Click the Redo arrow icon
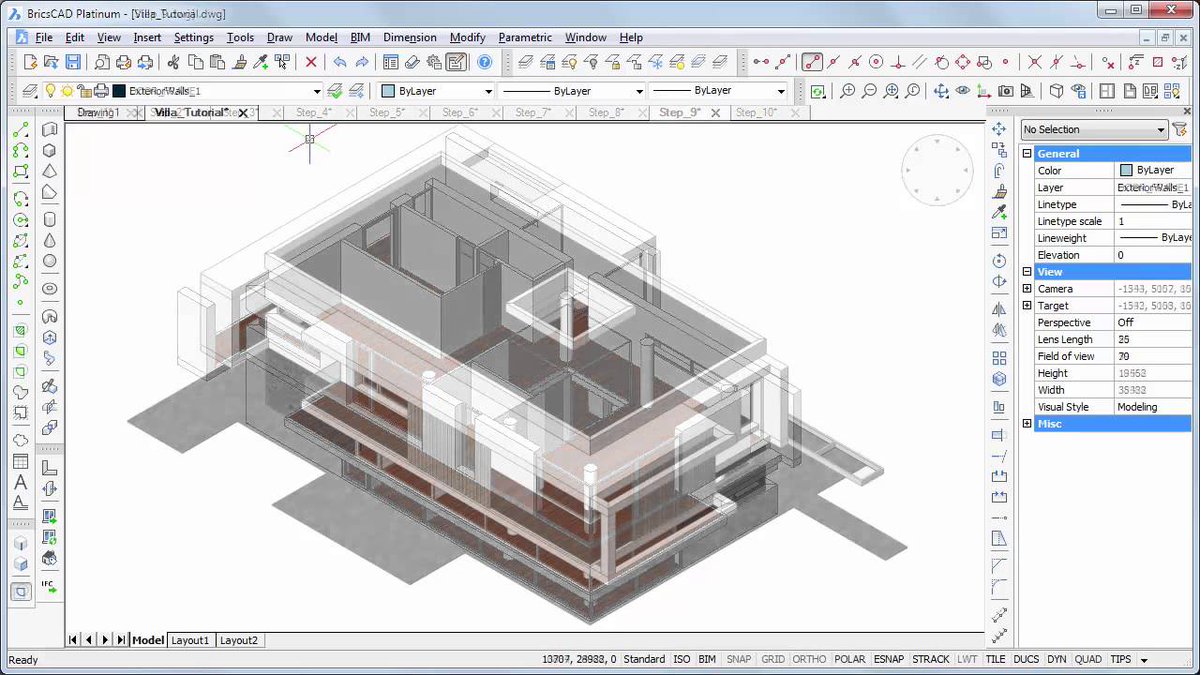 (x=362, y=62)
